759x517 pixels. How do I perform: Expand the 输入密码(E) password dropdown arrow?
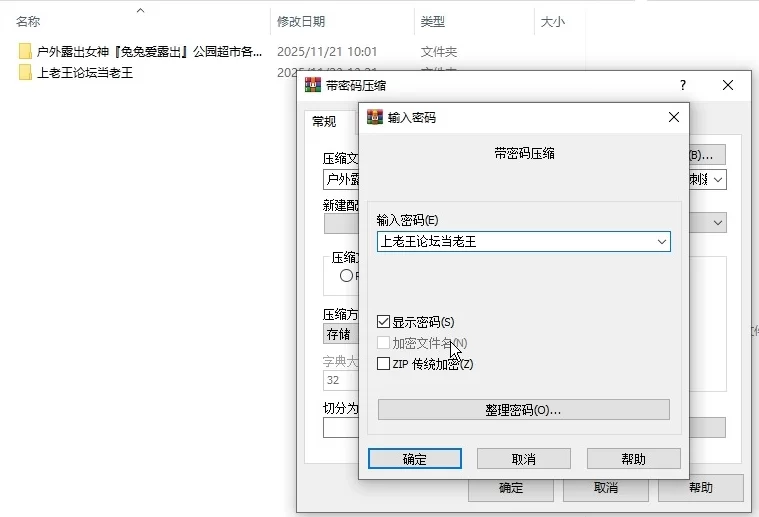click(x=662, y=242)
